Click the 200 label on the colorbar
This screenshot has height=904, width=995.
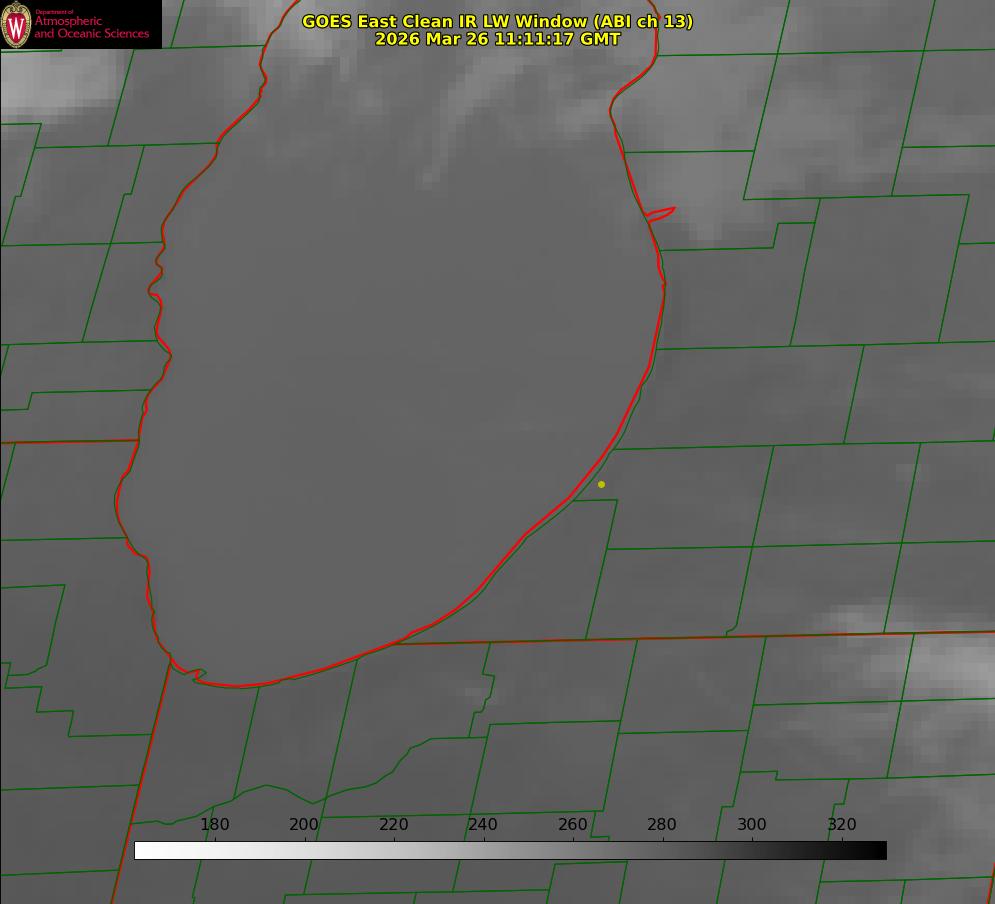click(x=304, y=825)
